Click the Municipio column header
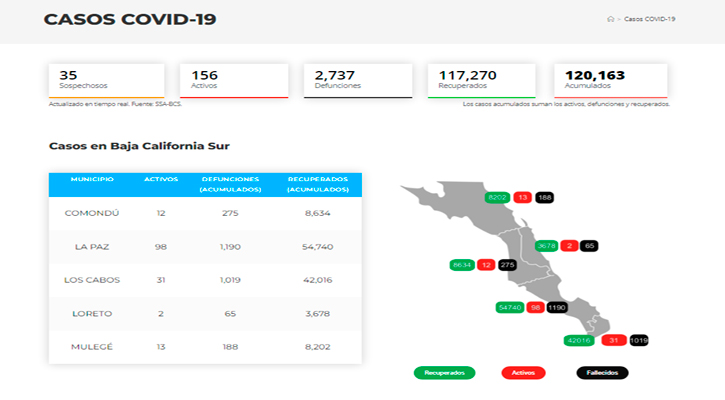Viewport: 725px width, 400px height. point(92,179)
